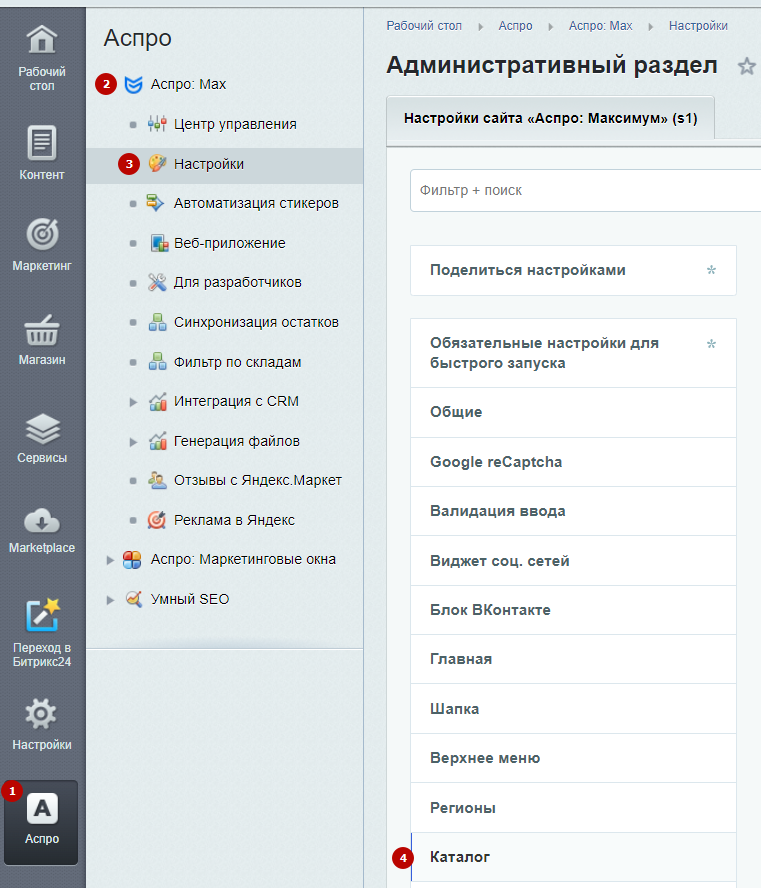The width and height of the screenshot is (761, 888).
Task: Expand the Генерация файлов tree node
Action: coord(133,442)
